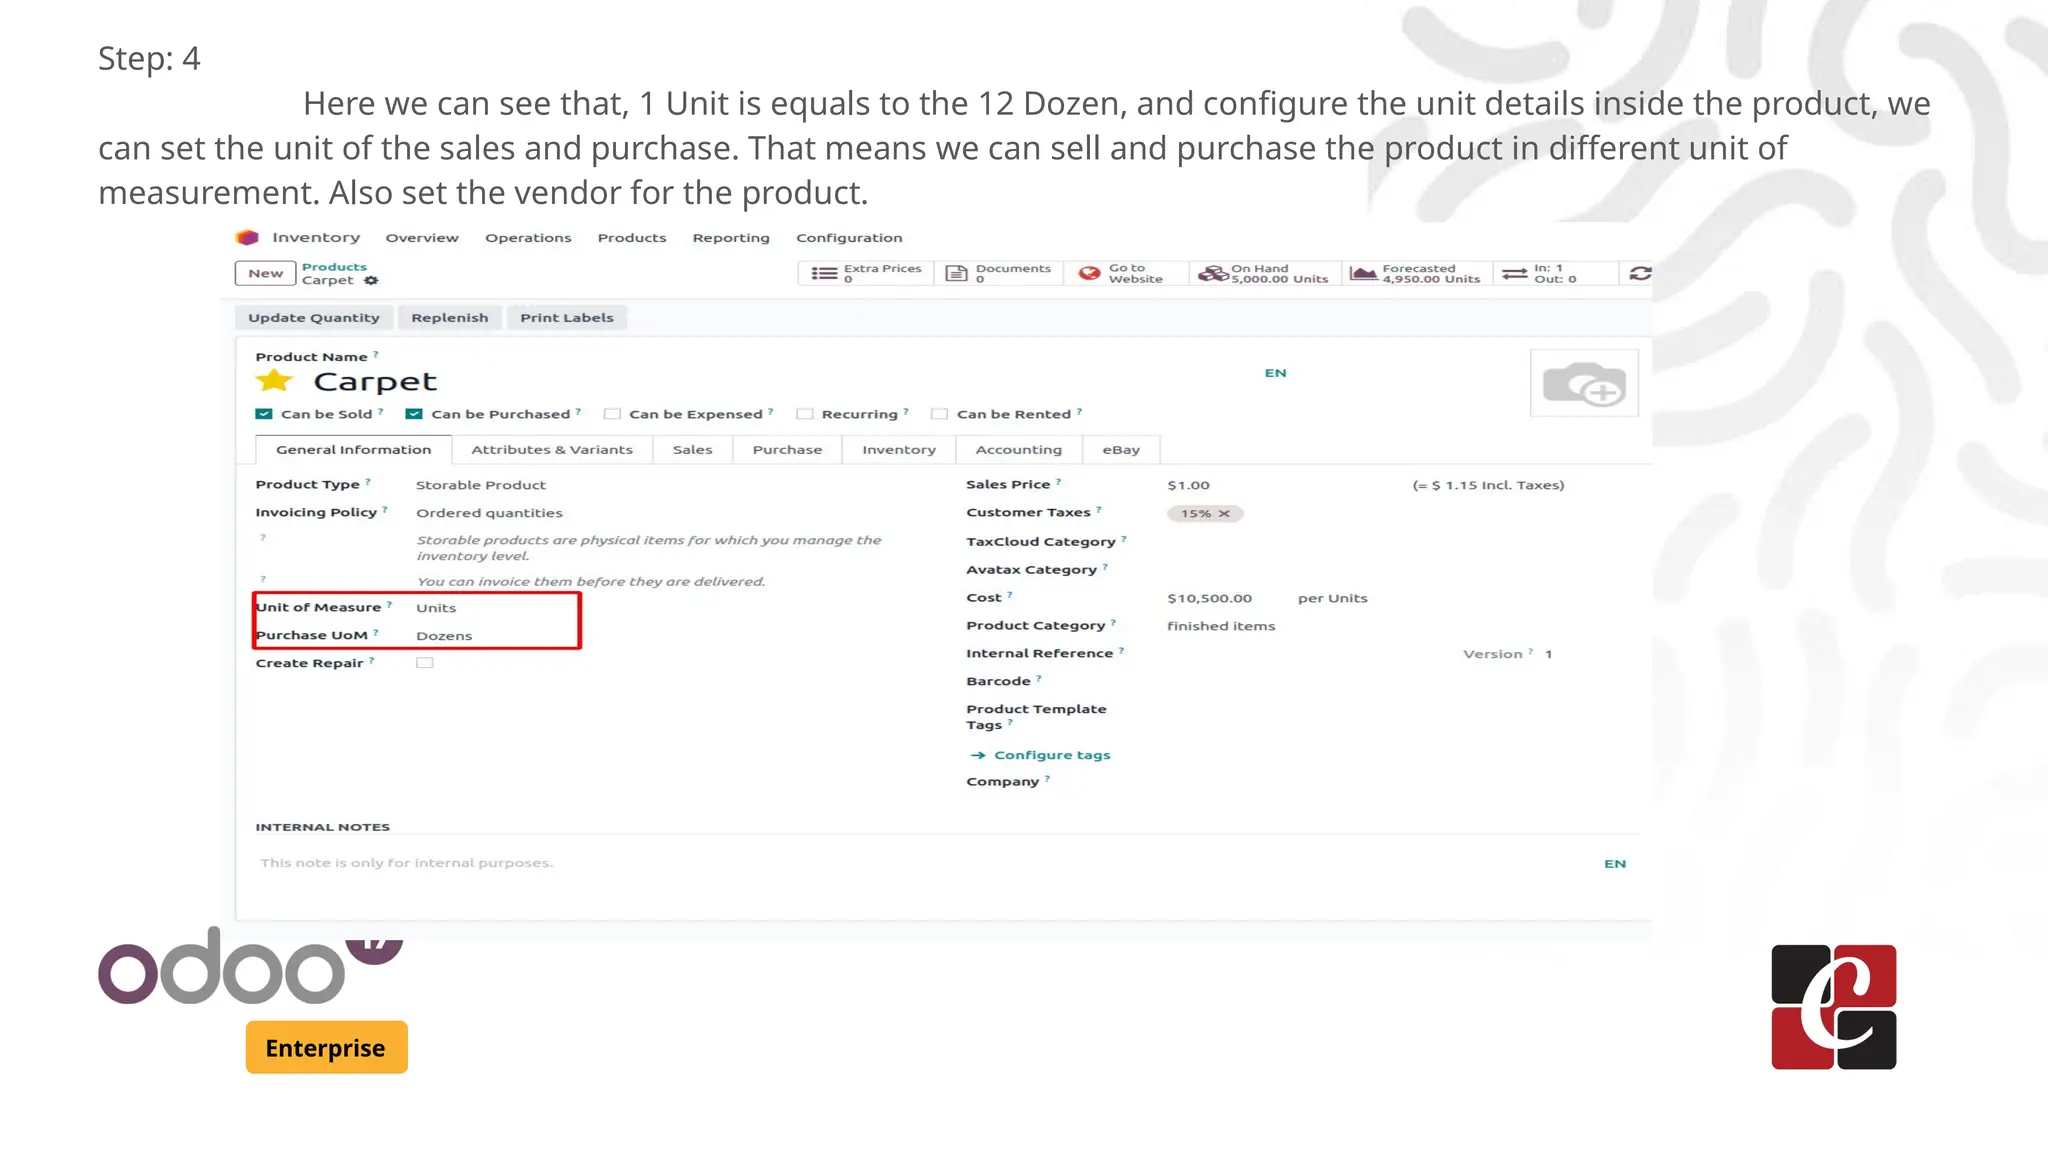This screenshot has height=1152, width=2048.
Task: Click the refresh arrows icon at right
Action: coord(1640,273)
